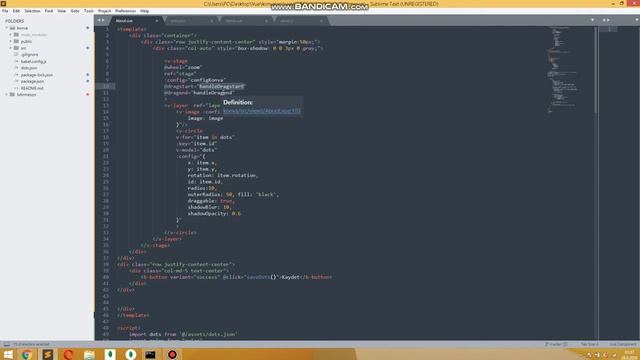Expand the node_modules folder arrow
This screenshot has width=640, height=360.
click(x=11, y=35)
